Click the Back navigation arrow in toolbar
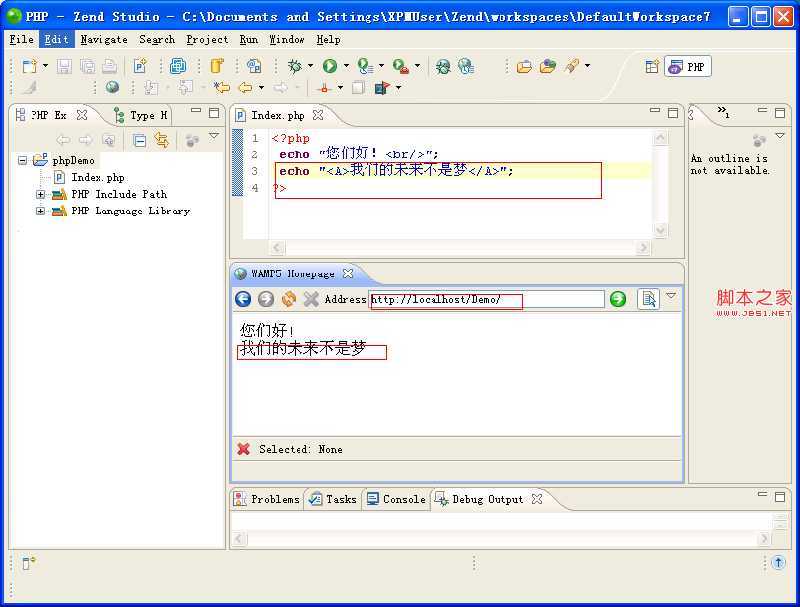The width and height of the screenshot is (800, 607). click(x=245, y=88)
